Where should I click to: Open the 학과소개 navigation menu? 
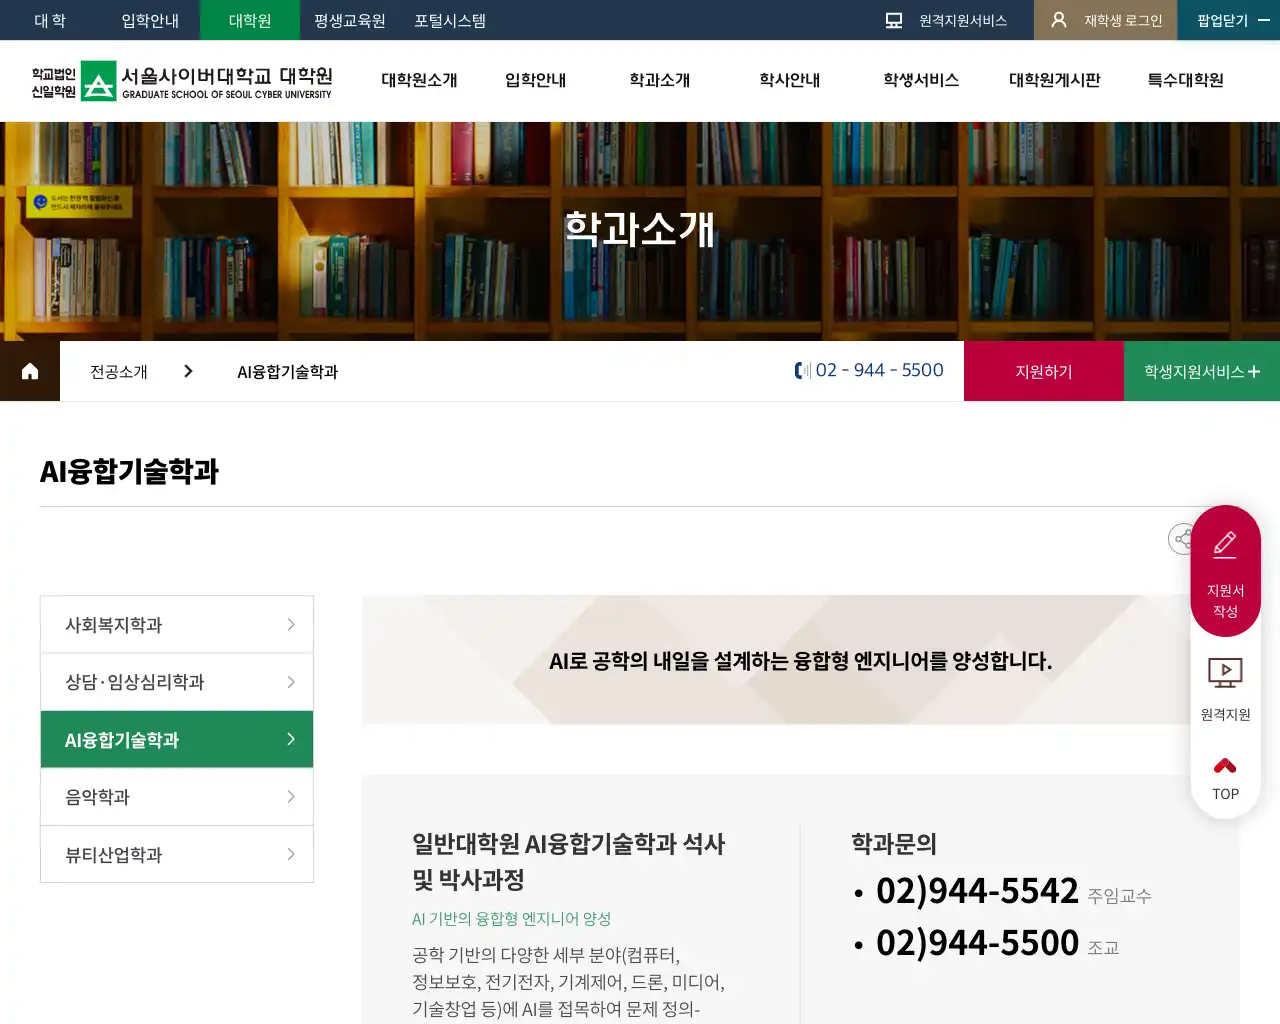659,82
